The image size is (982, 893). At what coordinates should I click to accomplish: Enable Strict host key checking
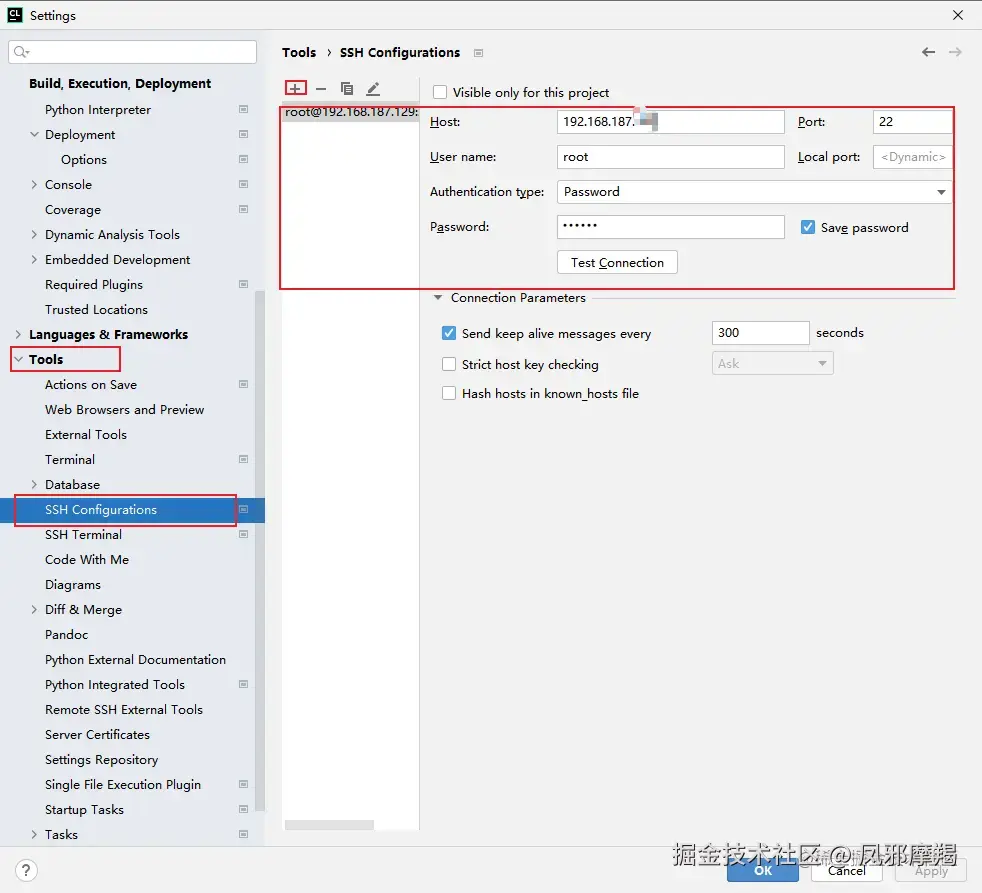449,364
